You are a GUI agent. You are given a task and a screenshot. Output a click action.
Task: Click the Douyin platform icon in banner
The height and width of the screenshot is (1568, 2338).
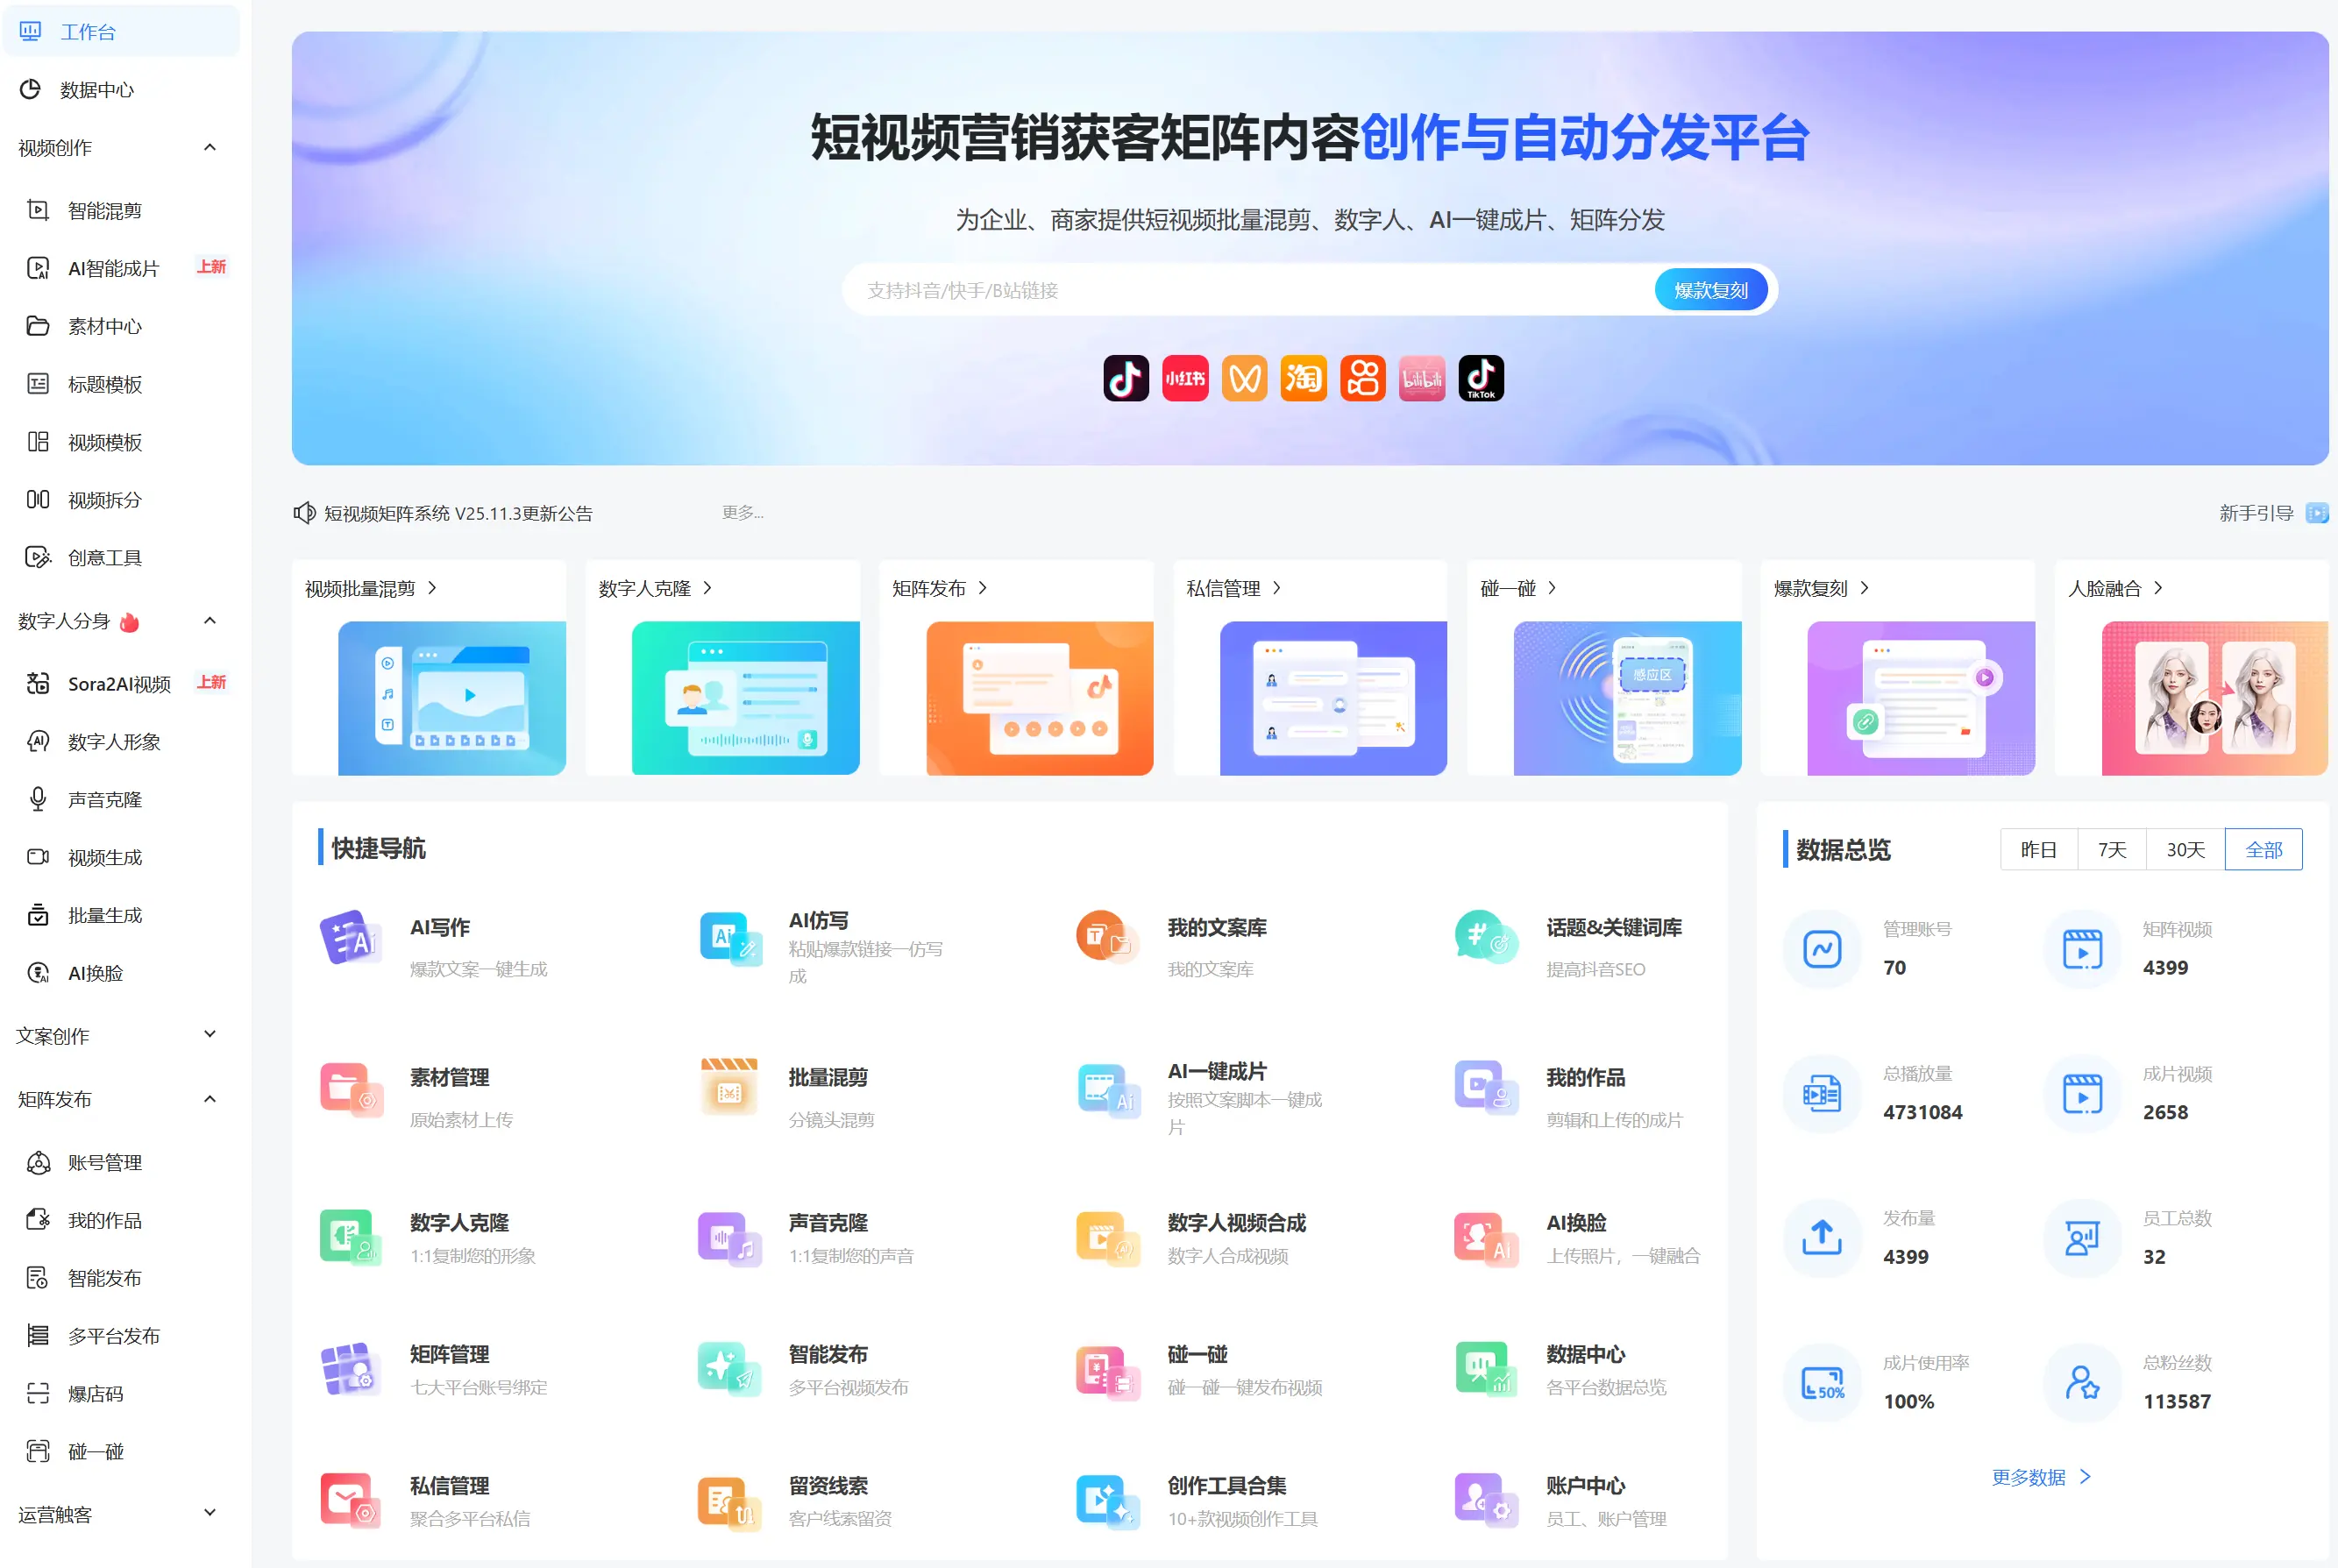[1125, 378]
